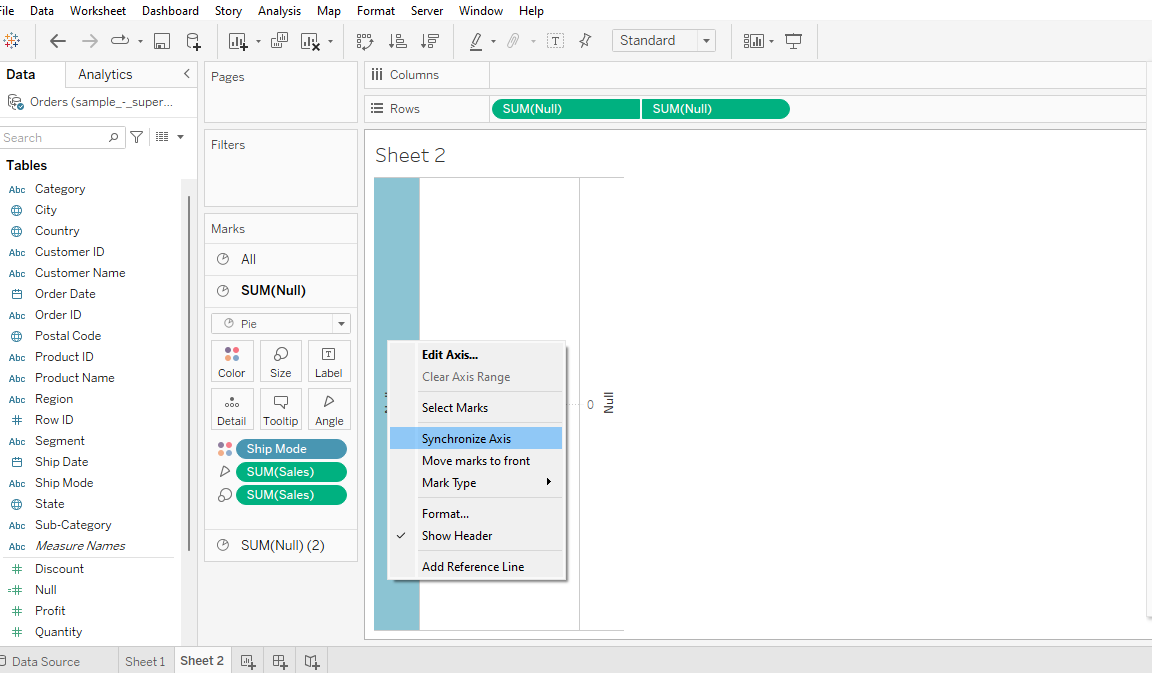
Task: Expand the Mark Type submenu
Action: [450, 482]
